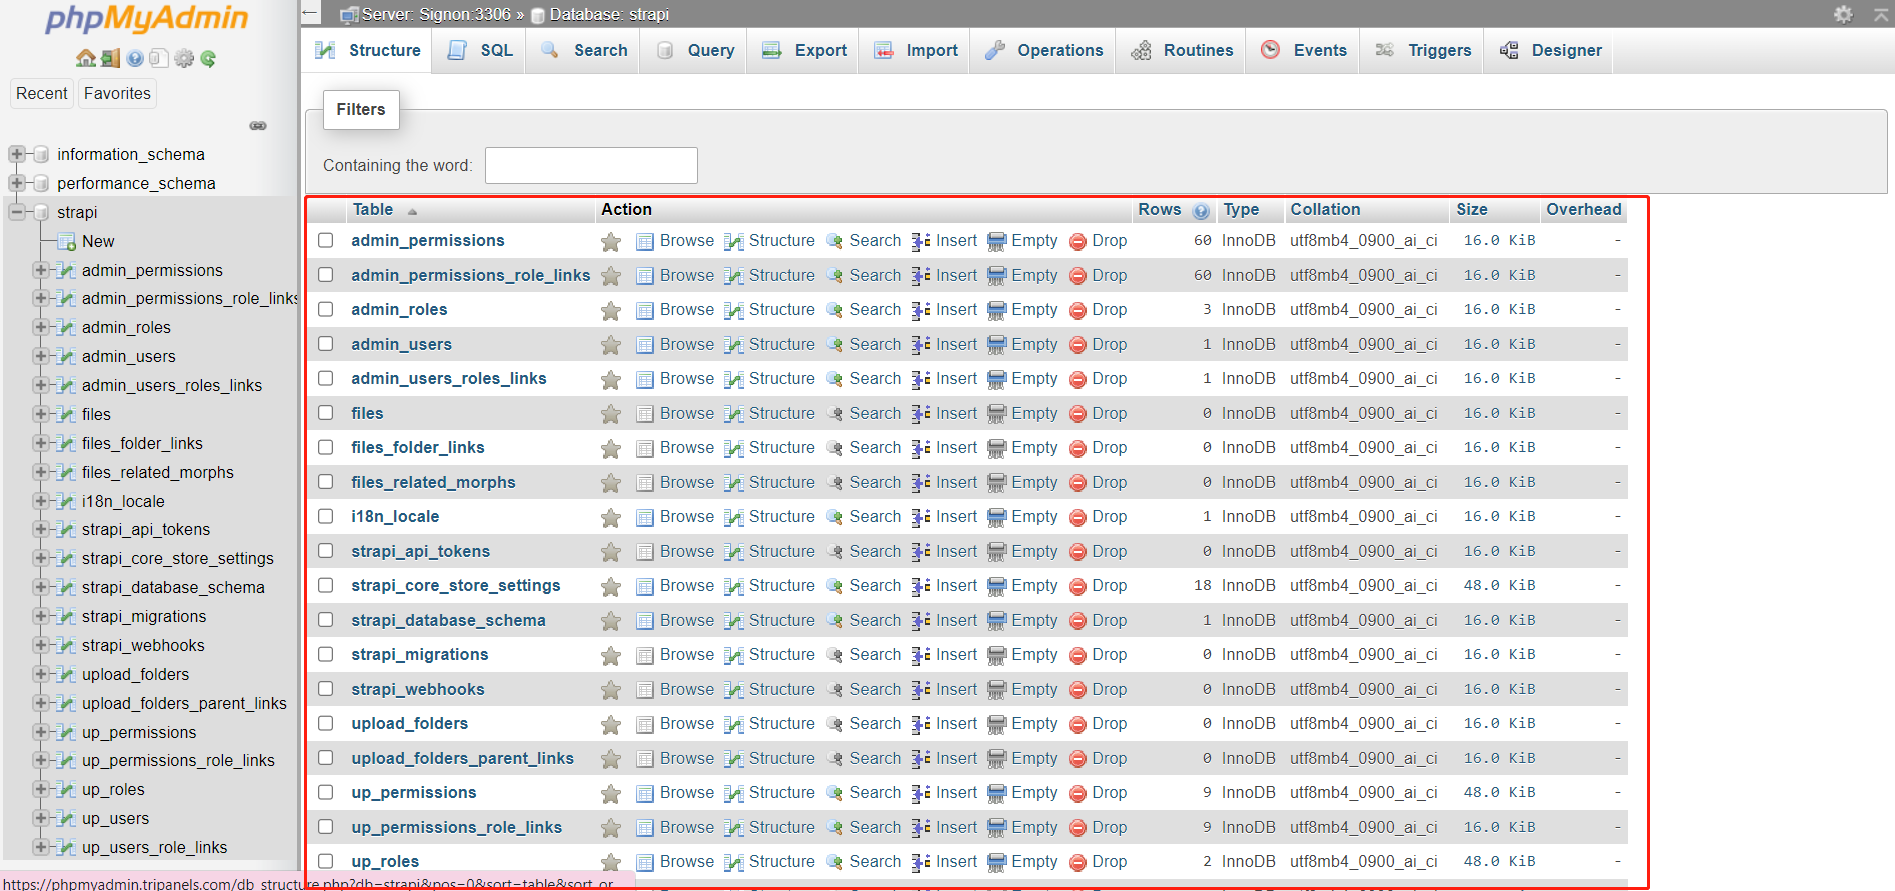Screen dimensions: 1895x891
Task: Click New table link under strapi
Action: click(98, 241)
